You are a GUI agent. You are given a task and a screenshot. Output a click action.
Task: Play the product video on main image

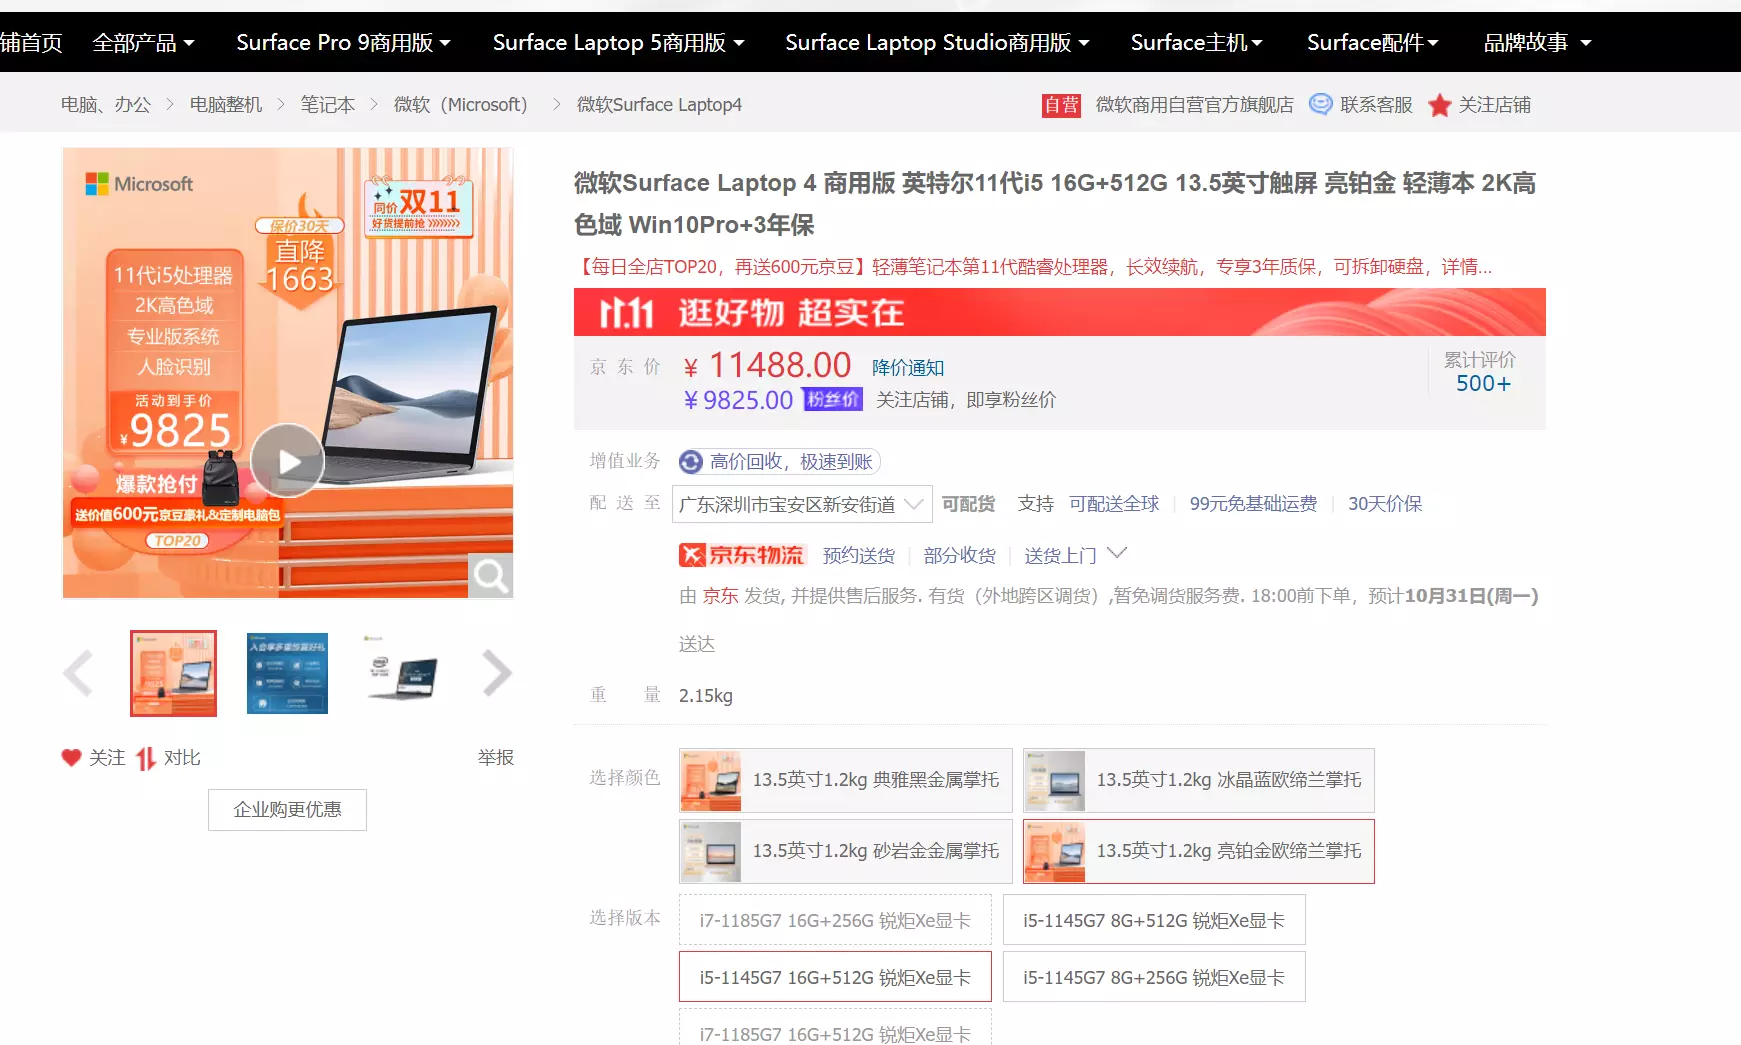(x=287, y=461)
